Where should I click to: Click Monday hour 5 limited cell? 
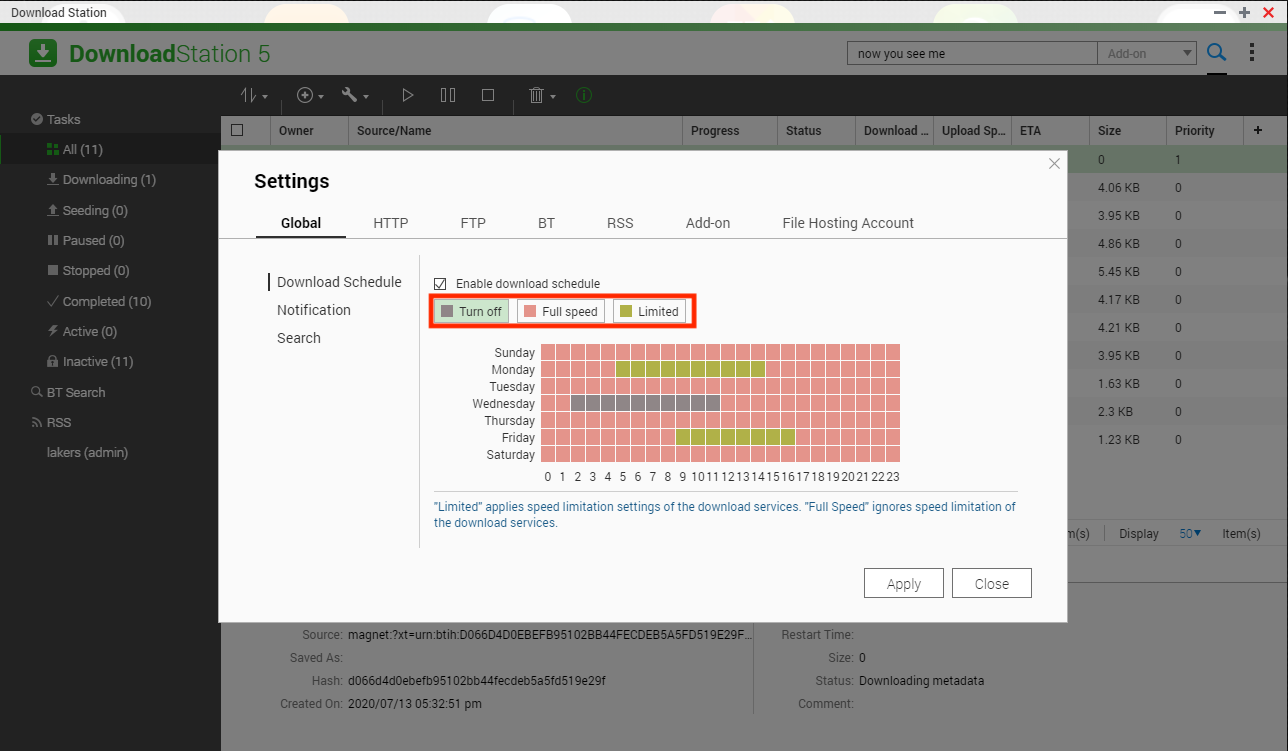point(623,369)
